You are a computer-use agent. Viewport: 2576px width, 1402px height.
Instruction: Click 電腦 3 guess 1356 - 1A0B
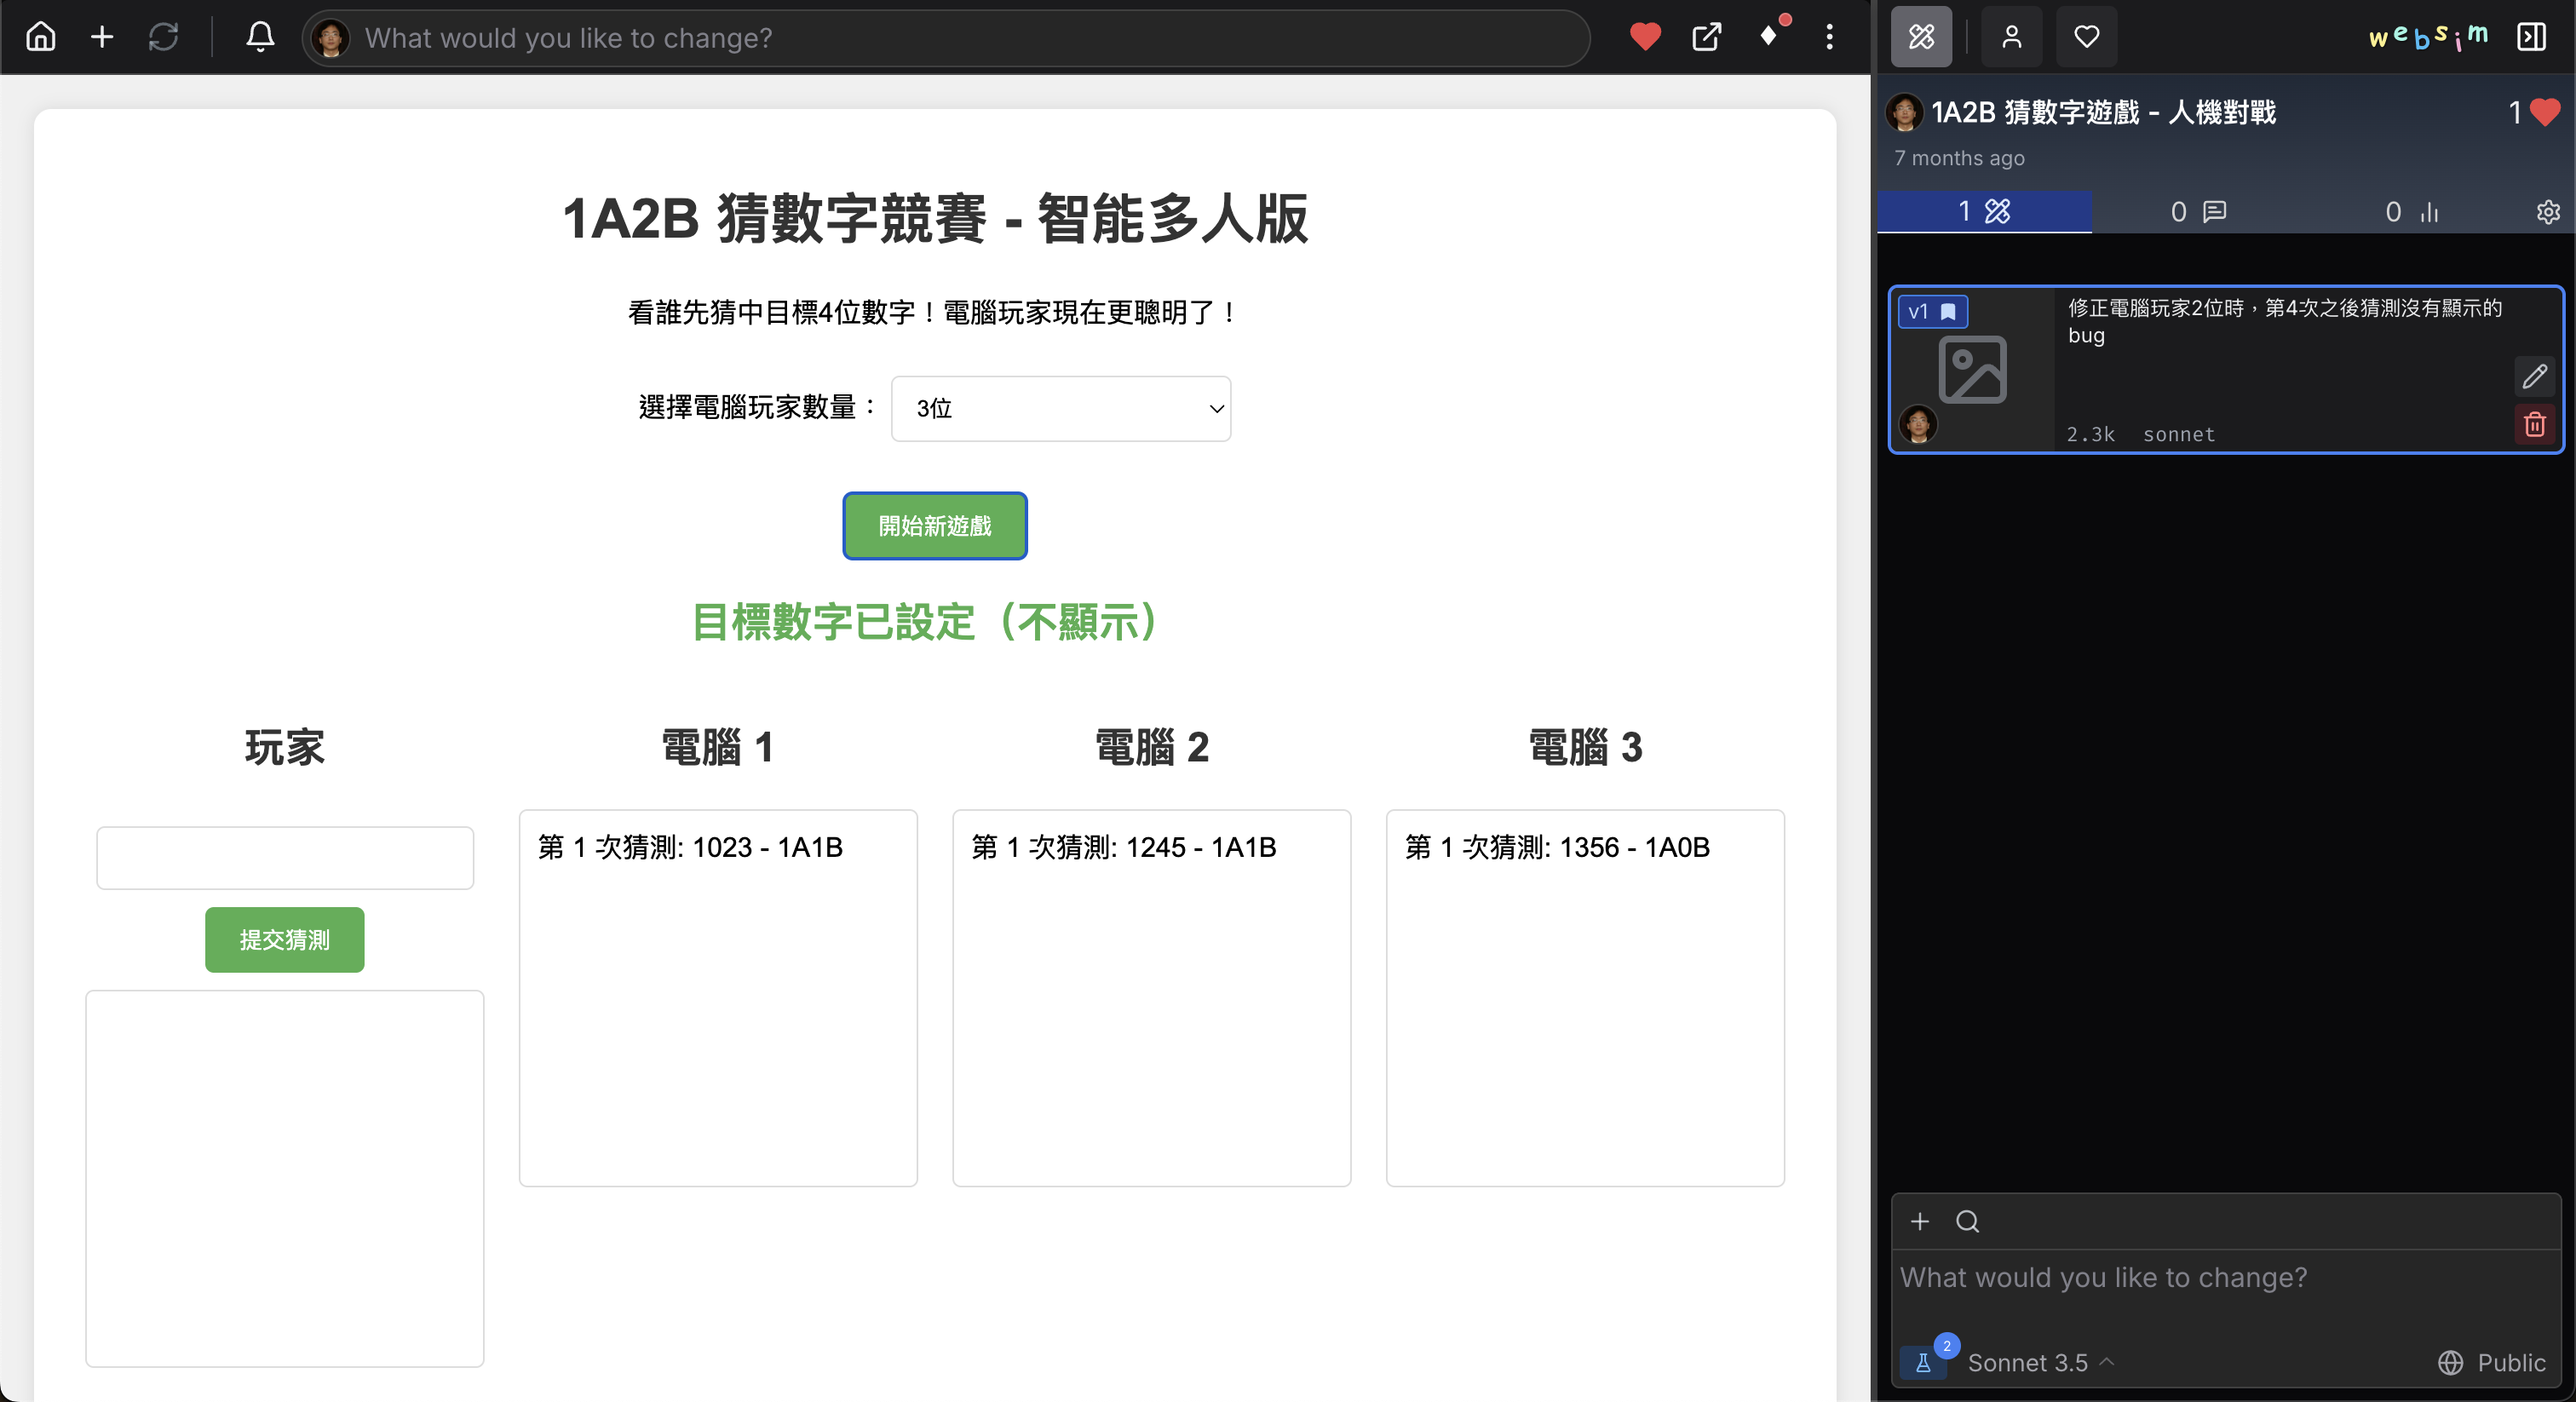pos(1557,848)
